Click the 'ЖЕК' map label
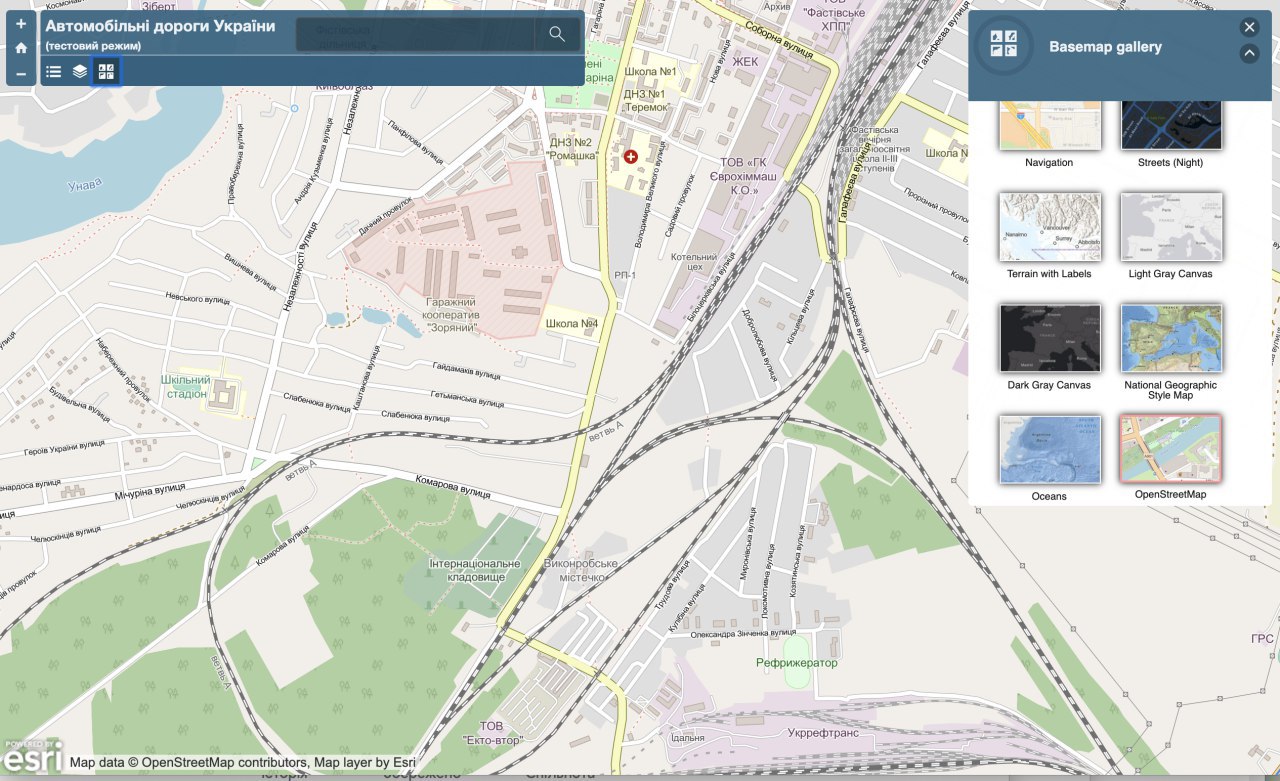Screen dimensions: 1280x781 coord(746,62)
